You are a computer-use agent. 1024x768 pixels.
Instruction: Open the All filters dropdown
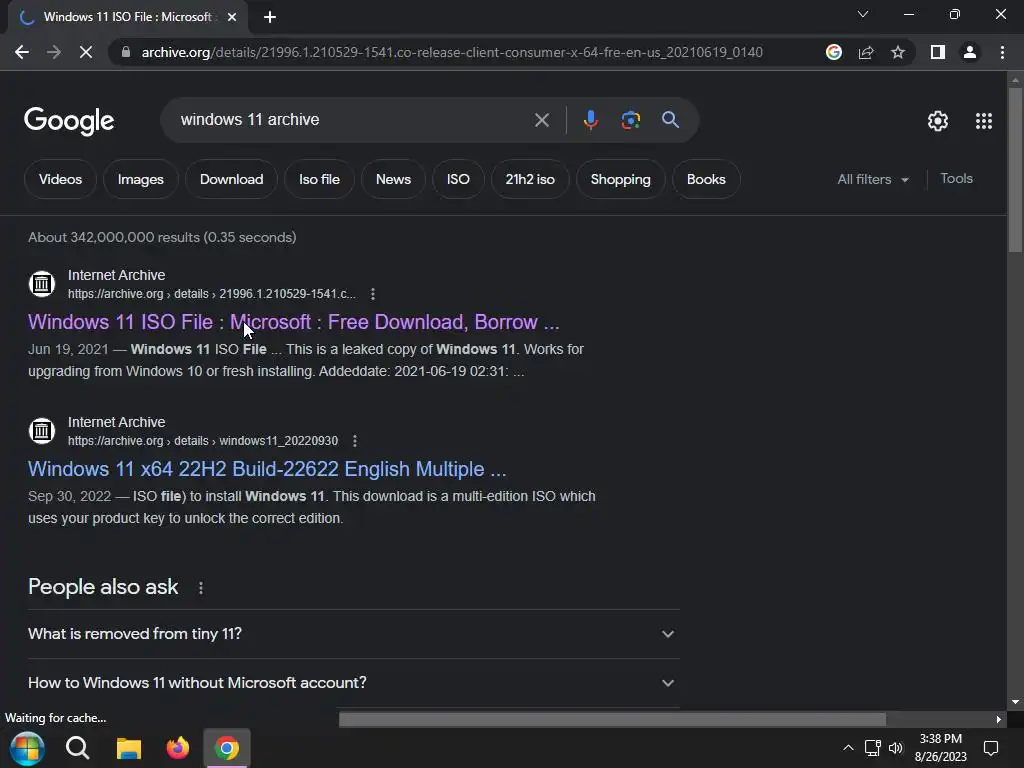point(873,179)
